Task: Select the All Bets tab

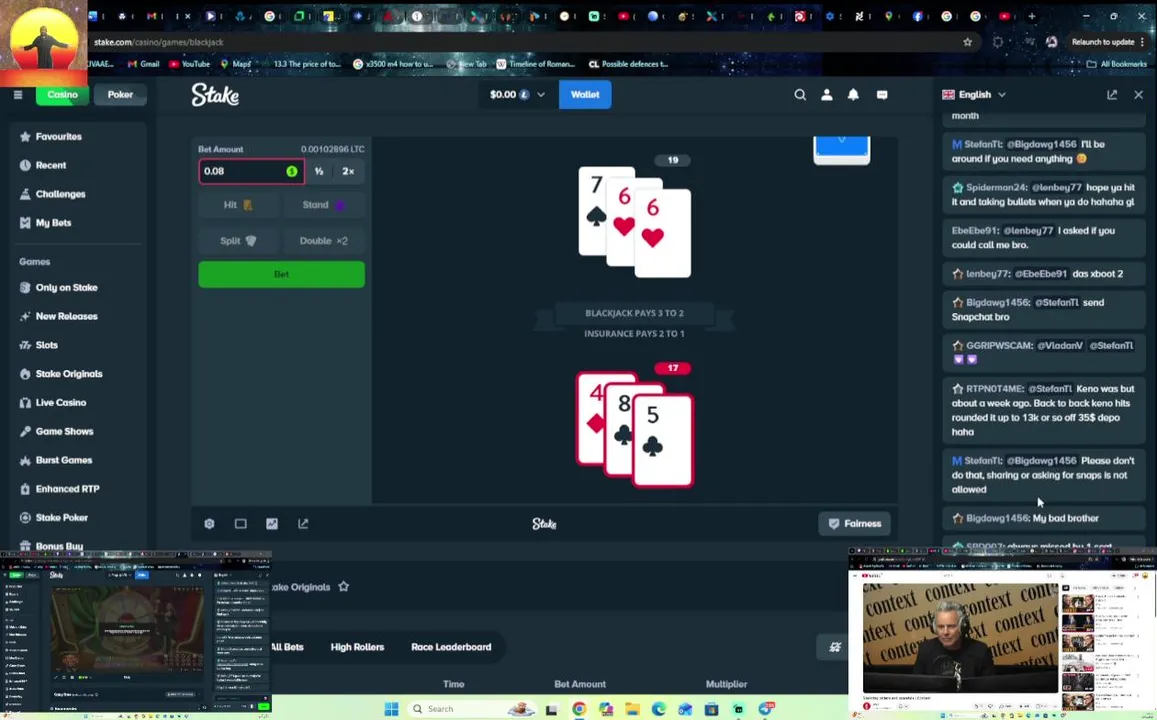Action: 287,647
